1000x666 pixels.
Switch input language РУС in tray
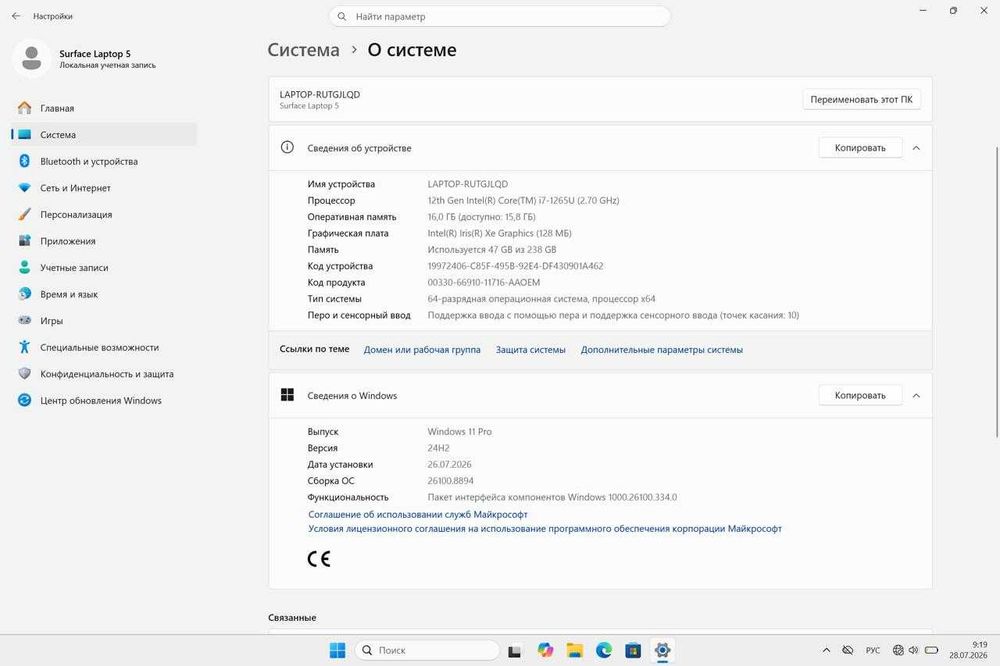coord(872,650)
